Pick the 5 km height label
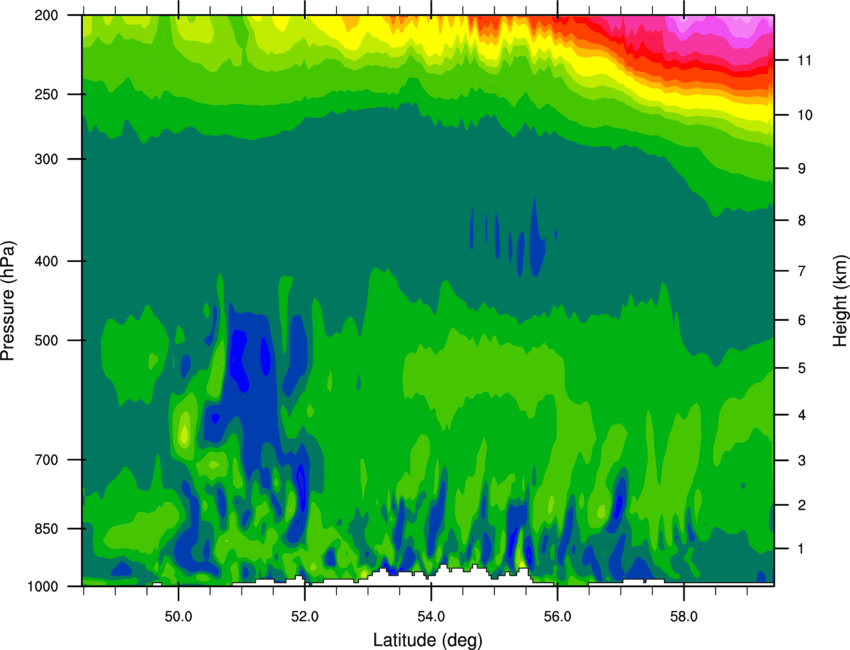The image size is (850, 650). coord(802,368)
